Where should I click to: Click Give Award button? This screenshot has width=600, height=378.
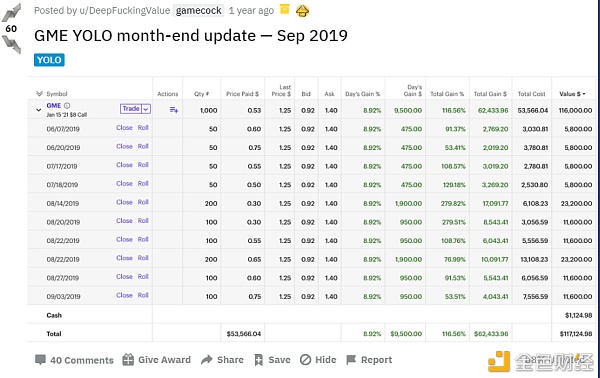pos(157,360)
